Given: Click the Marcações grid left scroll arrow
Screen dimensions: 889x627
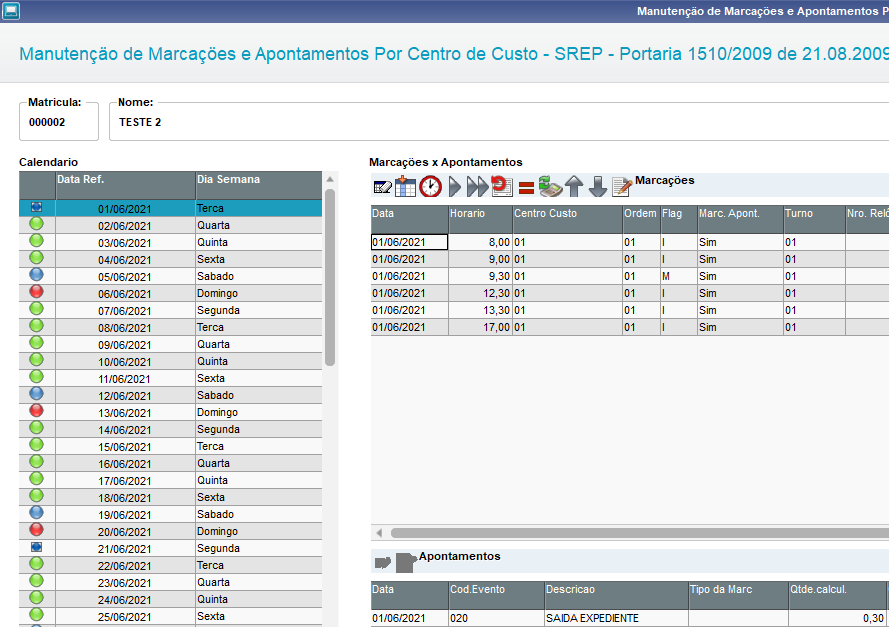Looking at the screenshot, I should click(379, 533).
